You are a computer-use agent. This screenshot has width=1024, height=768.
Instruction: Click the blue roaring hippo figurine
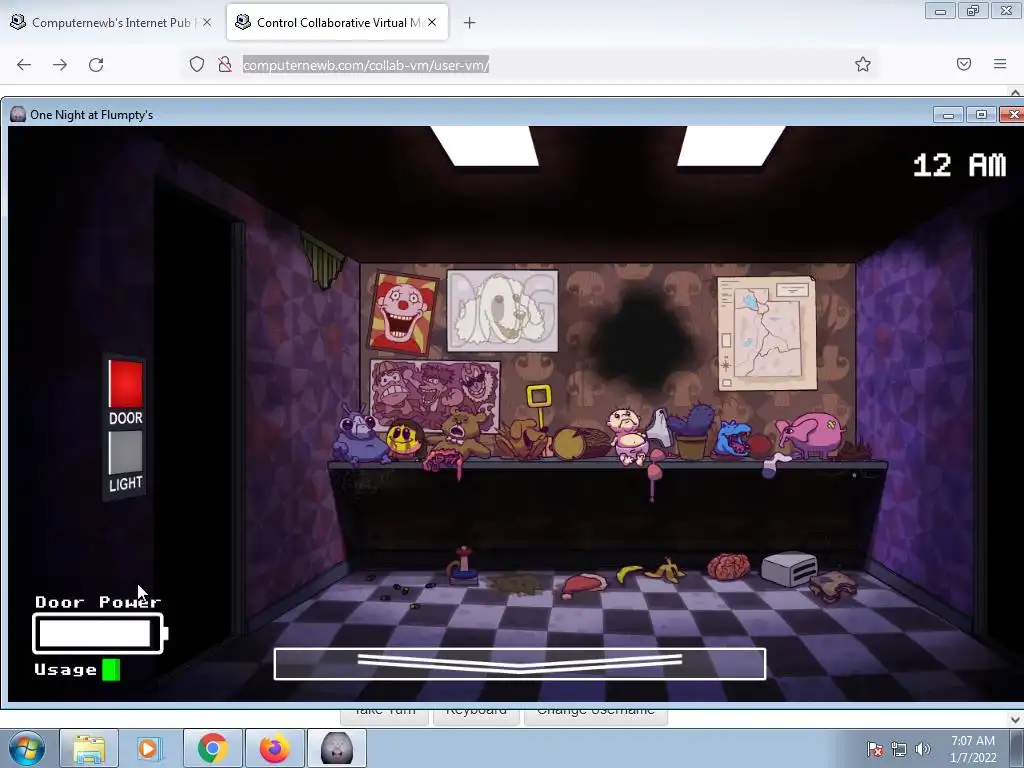point(734,438)
